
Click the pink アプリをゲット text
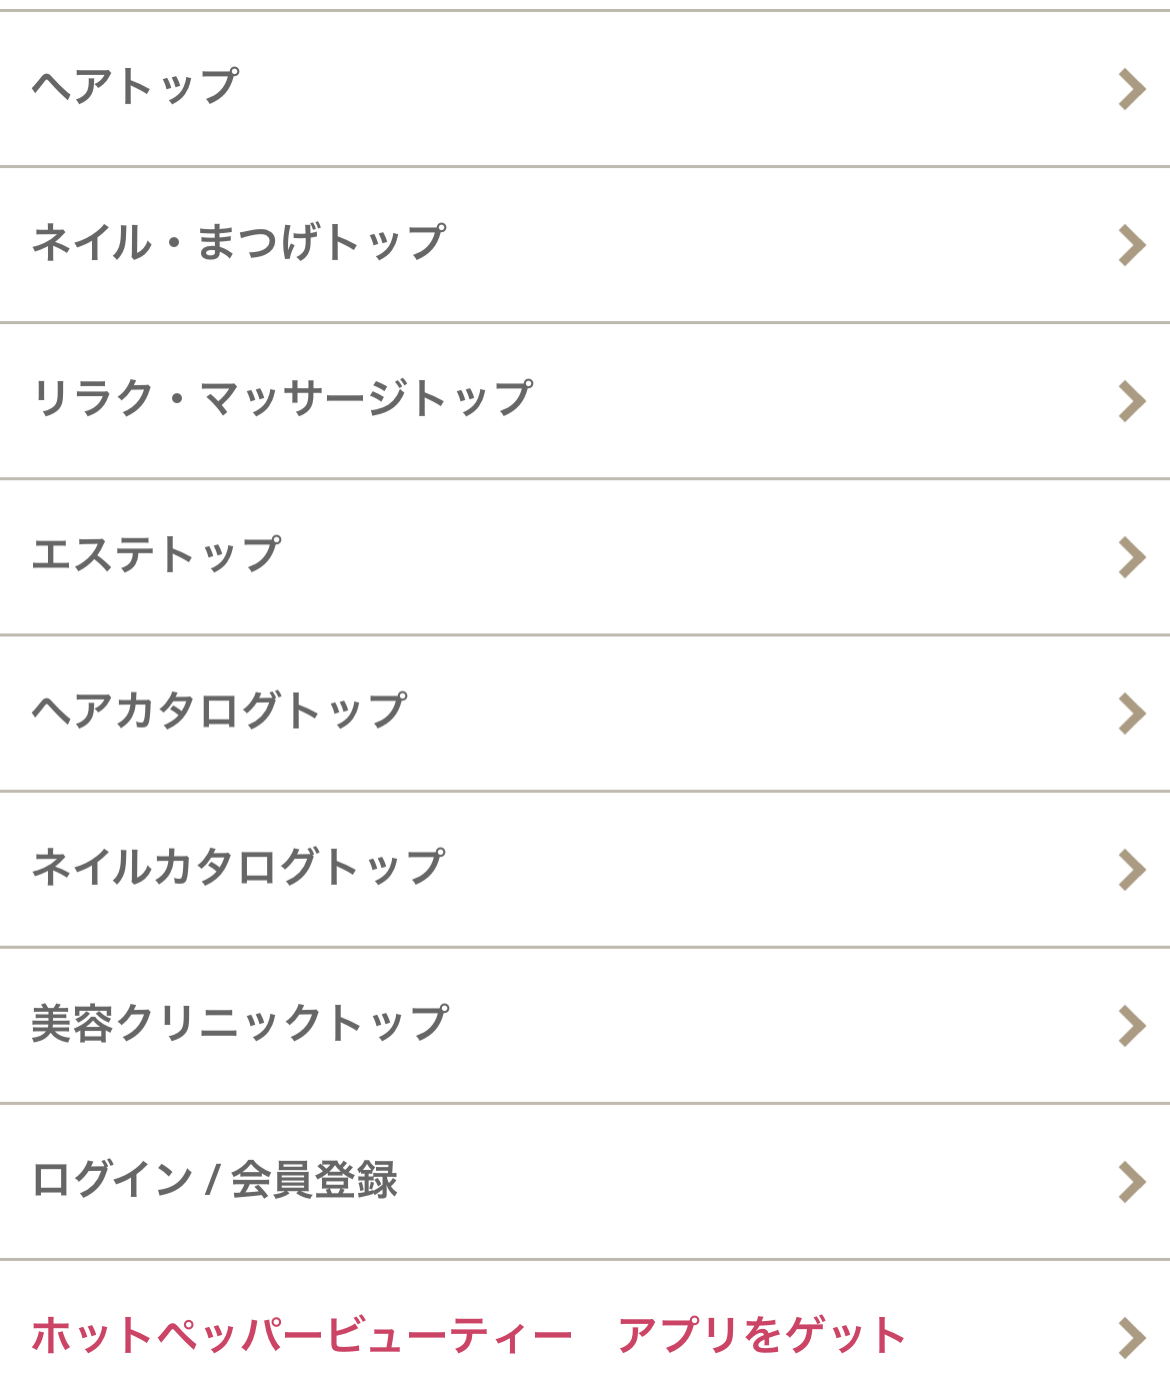click(762, 1336)
